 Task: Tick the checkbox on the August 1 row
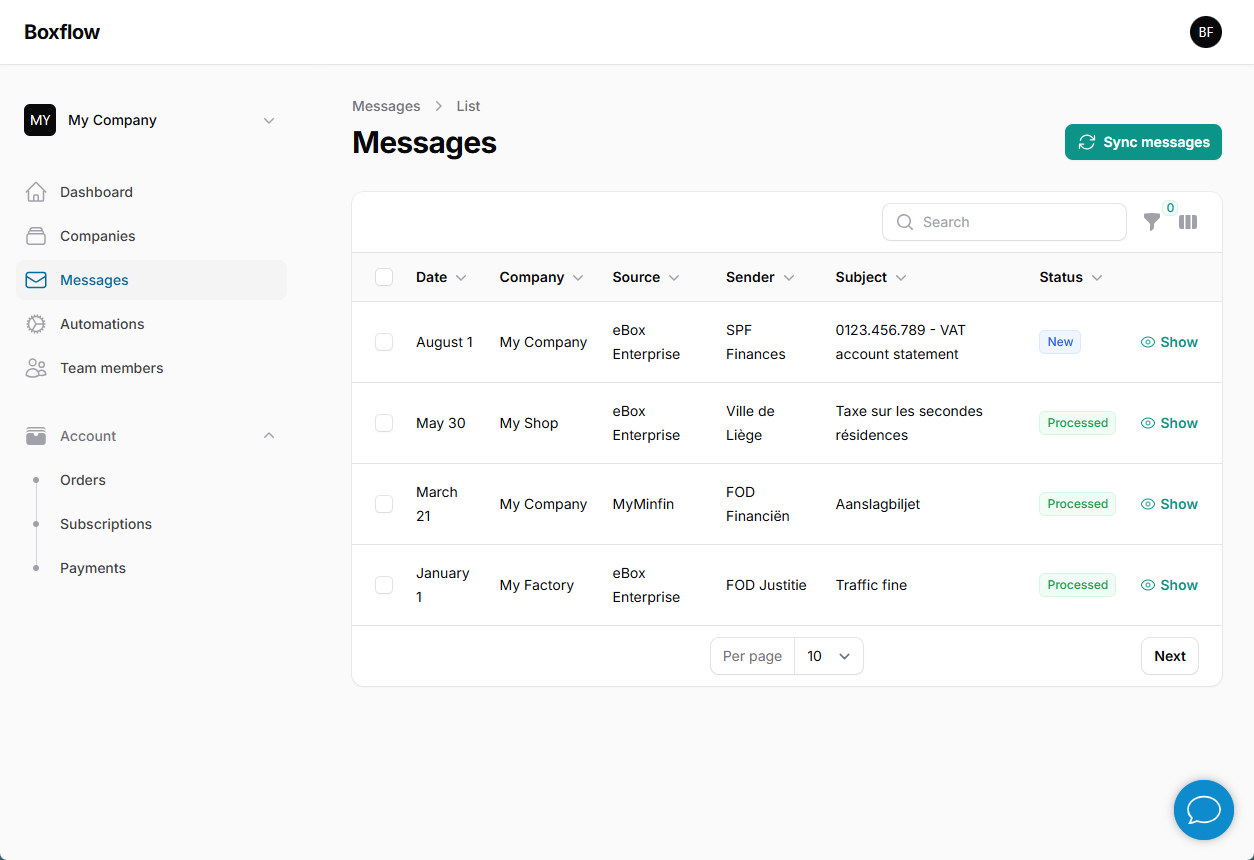(384, 341)
